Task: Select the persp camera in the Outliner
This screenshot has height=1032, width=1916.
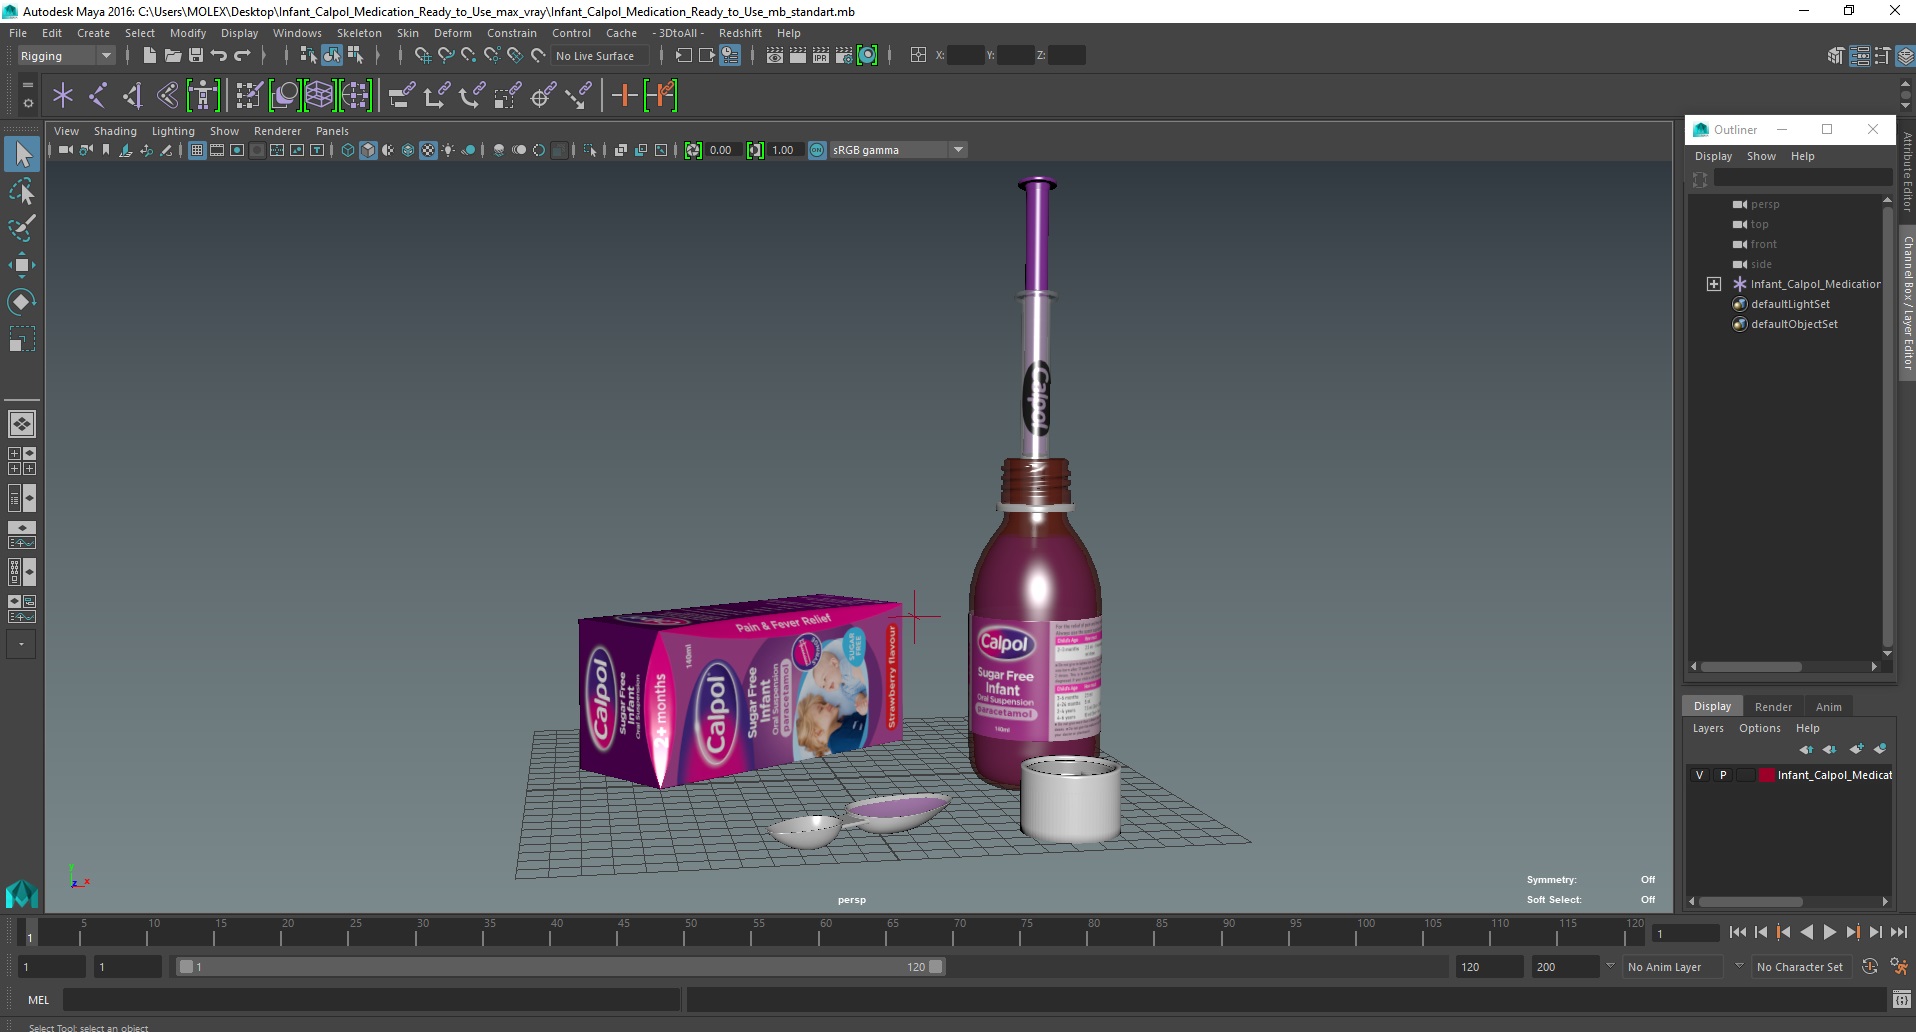Action: (x=1764, y=204)
